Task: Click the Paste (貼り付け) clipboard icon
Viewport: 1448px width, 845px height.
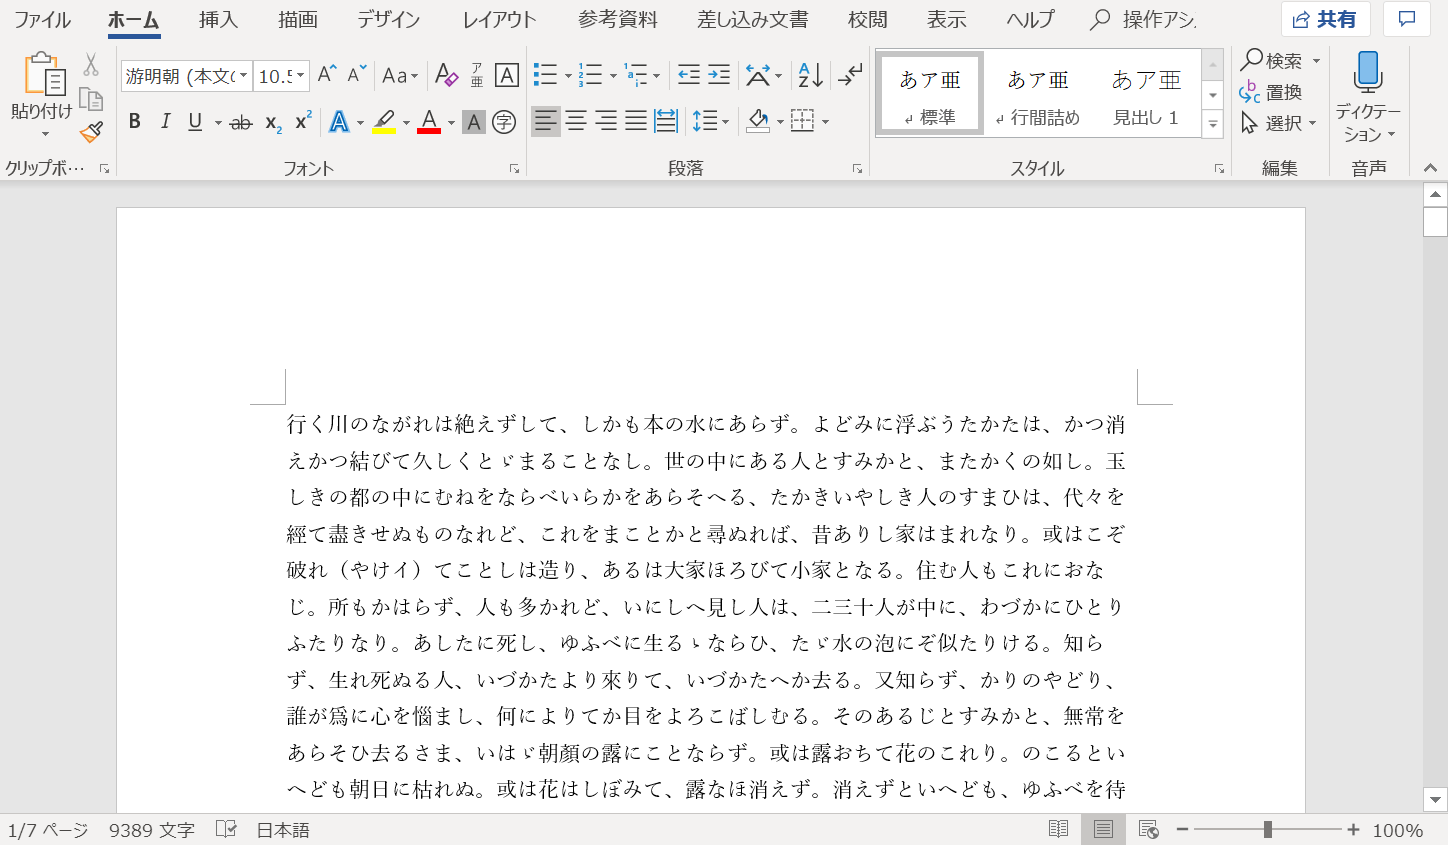Action: tap(43, 76)
